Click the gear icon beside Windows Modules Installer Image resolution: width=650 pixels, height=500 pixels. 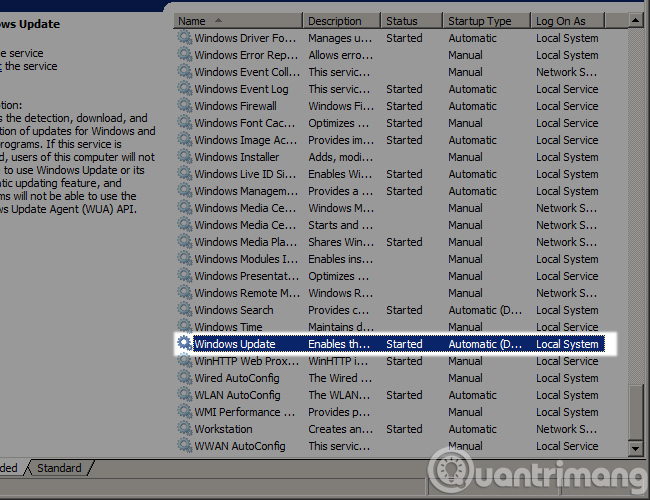184,259
